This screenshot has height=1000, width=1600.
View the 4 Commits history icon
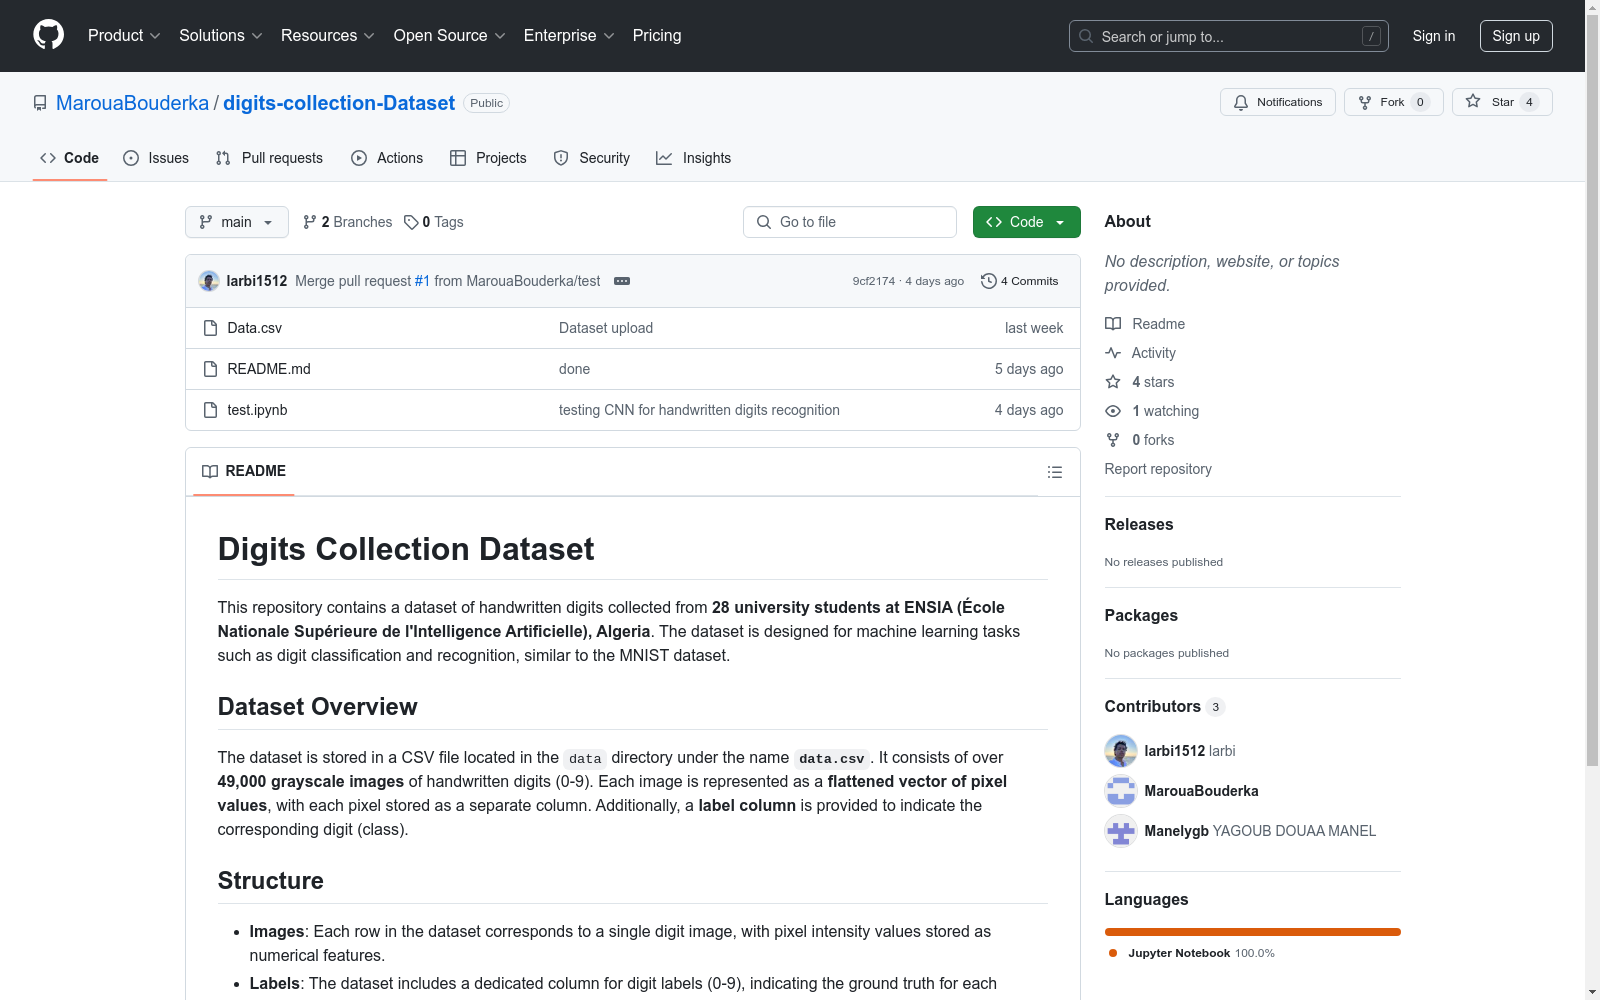[989, 281]
